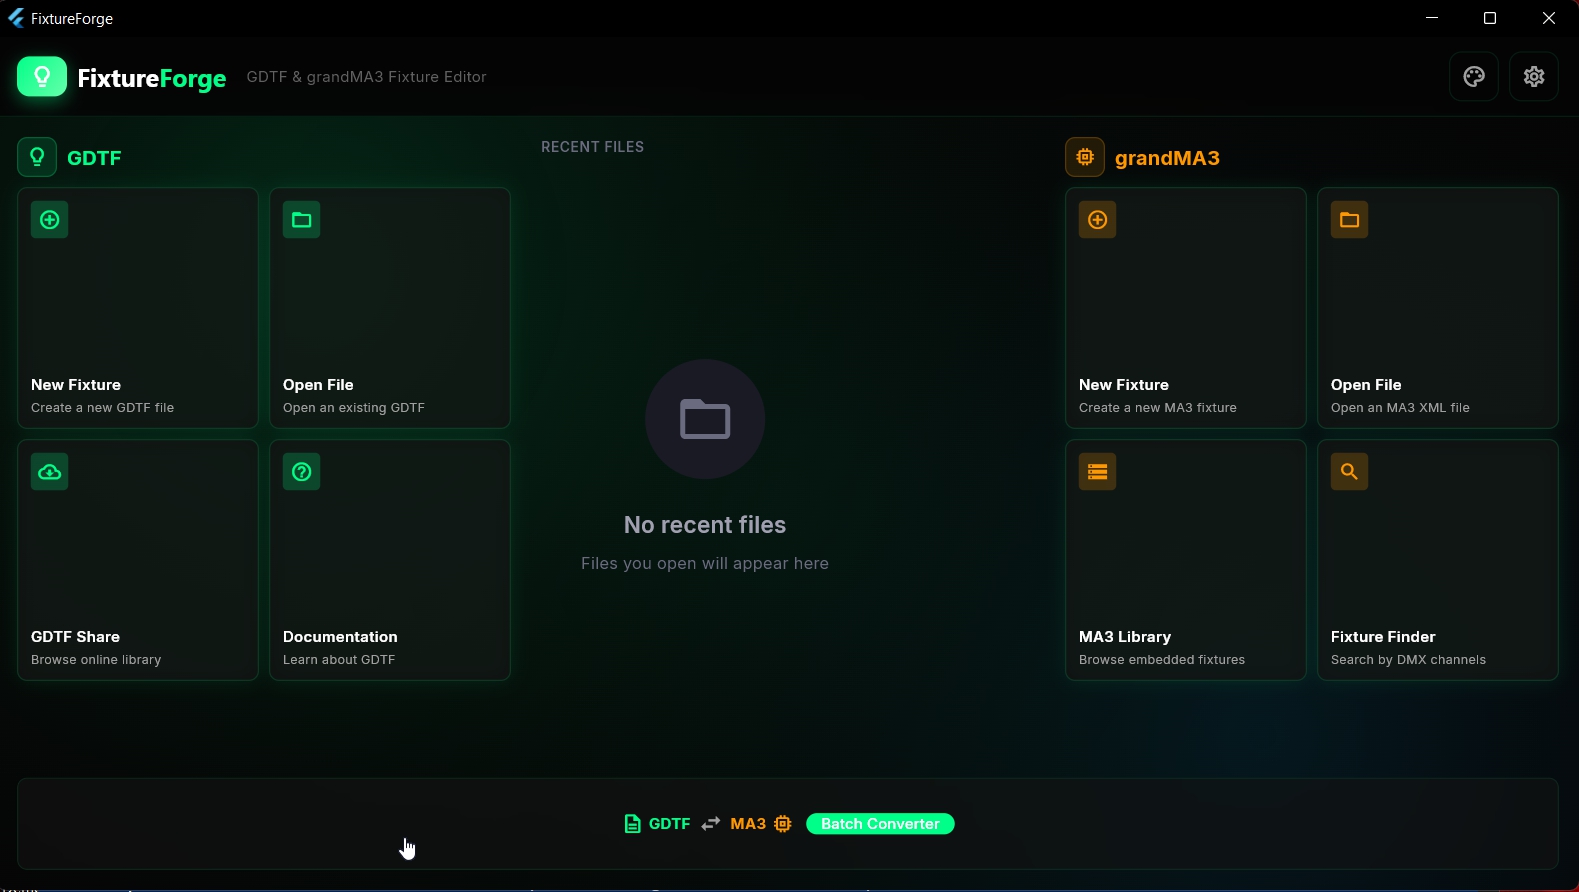The height and width of the screenshot is (892, 1579).
Task: Open the settings gear in header
Action: (1534, 77)
